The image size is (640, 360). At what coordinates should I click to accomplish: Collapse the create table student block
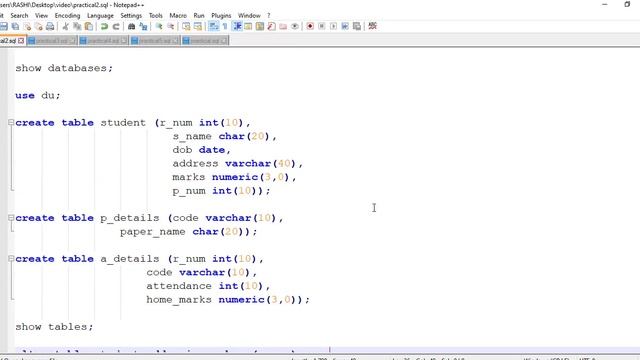[x=11, y=122]
